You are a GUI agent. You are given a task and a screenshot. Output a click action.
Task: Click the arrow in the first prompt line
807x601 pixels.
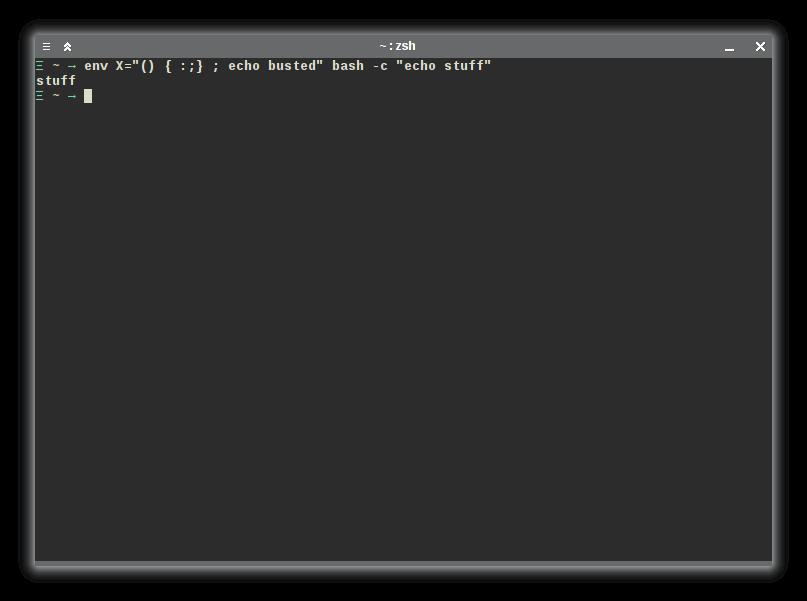pyautogui.click(x=72, y=67)
